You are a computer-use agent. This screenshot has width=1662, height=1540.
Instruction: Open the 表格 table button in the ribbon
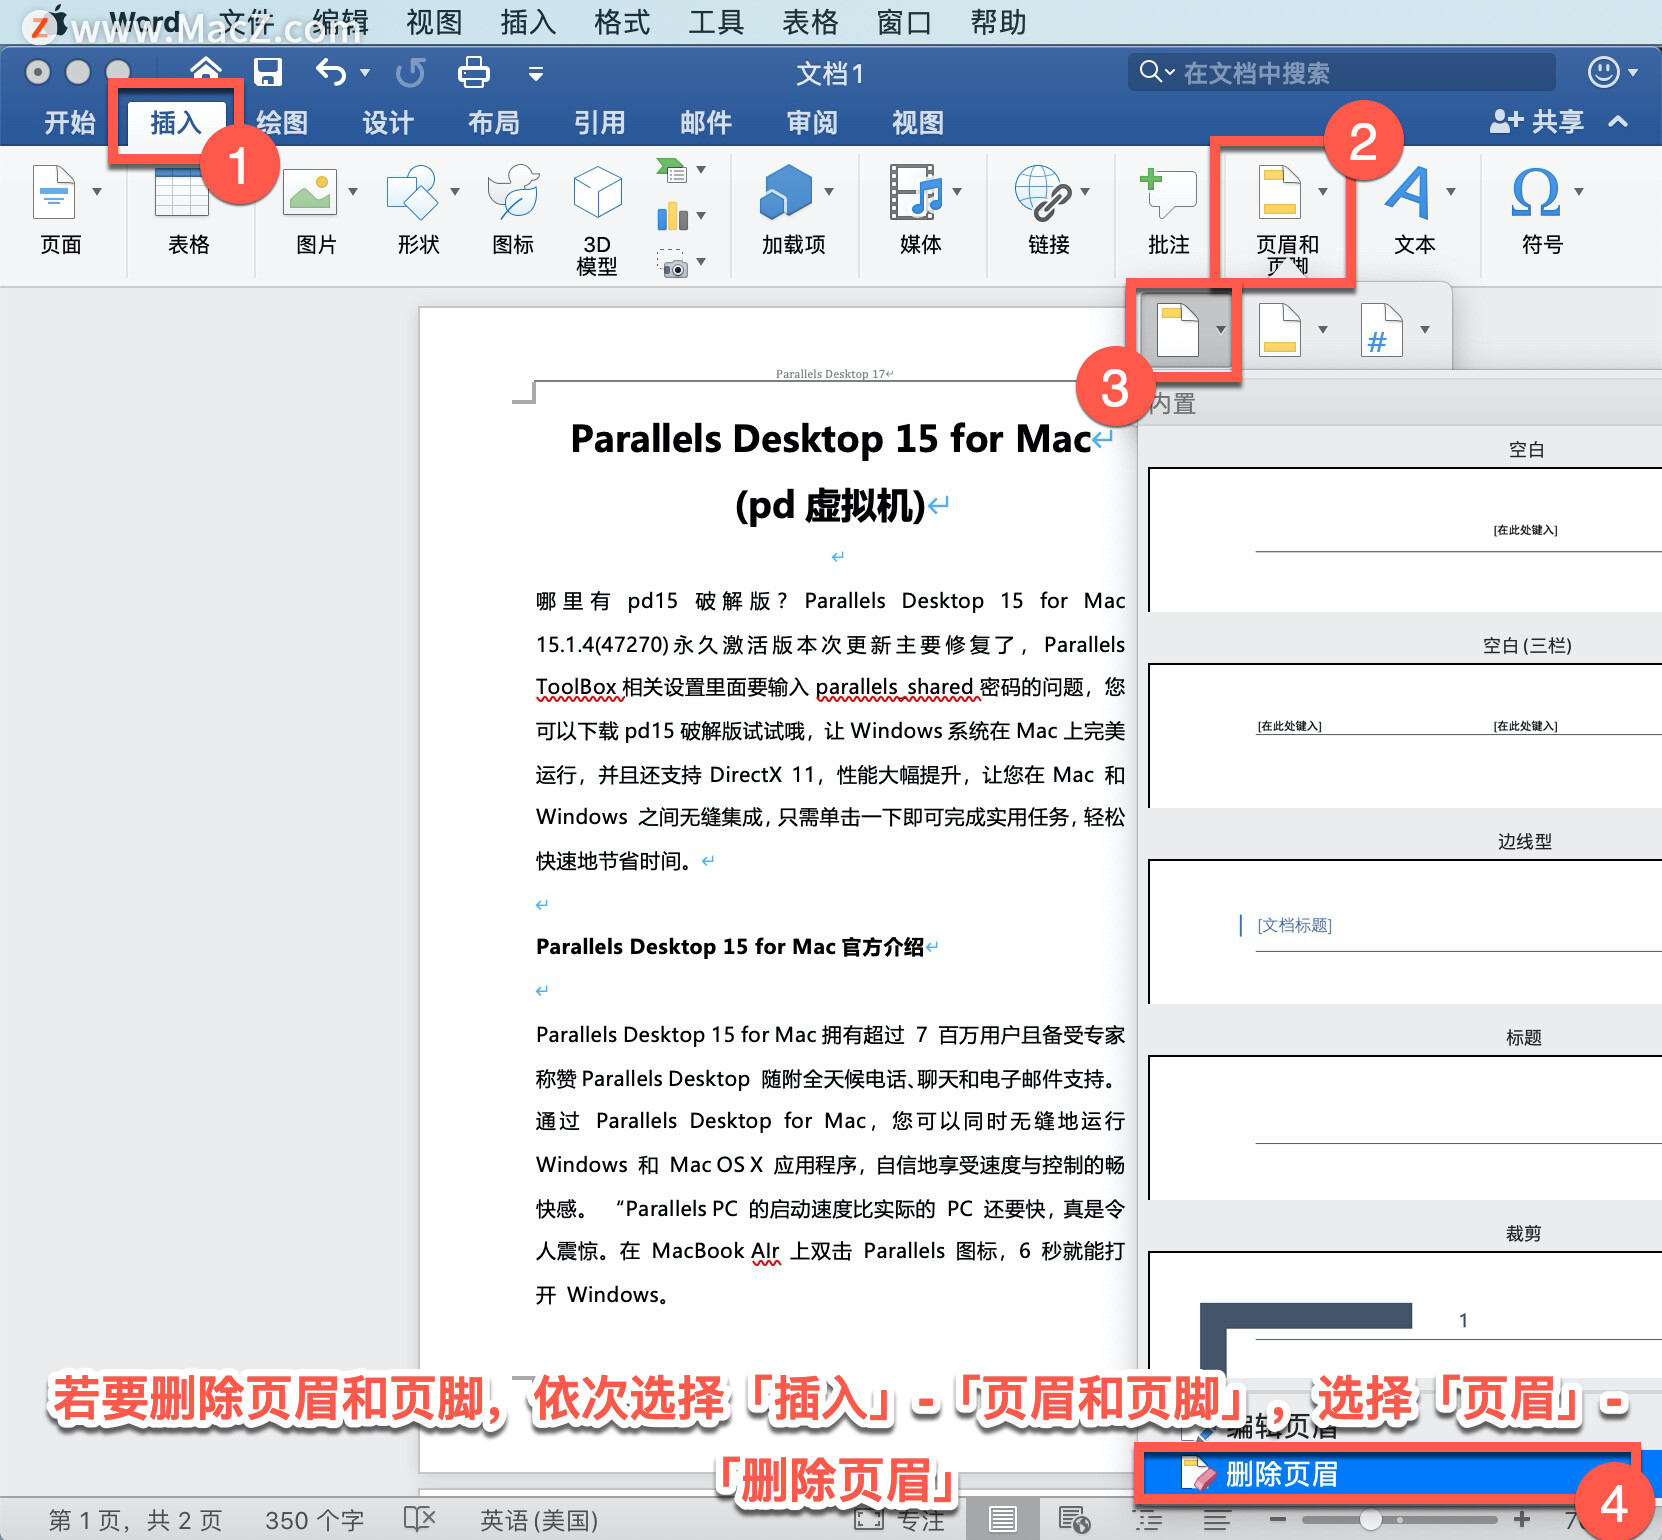coord(181,192)
